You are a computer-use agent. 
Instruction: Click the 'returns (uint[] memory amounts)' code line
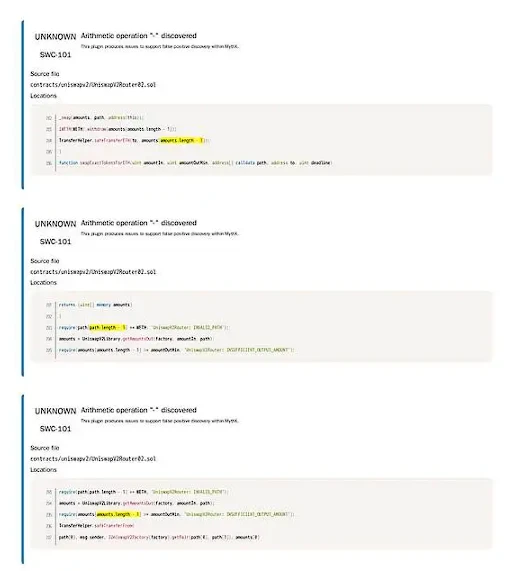[x=96, y=305]
